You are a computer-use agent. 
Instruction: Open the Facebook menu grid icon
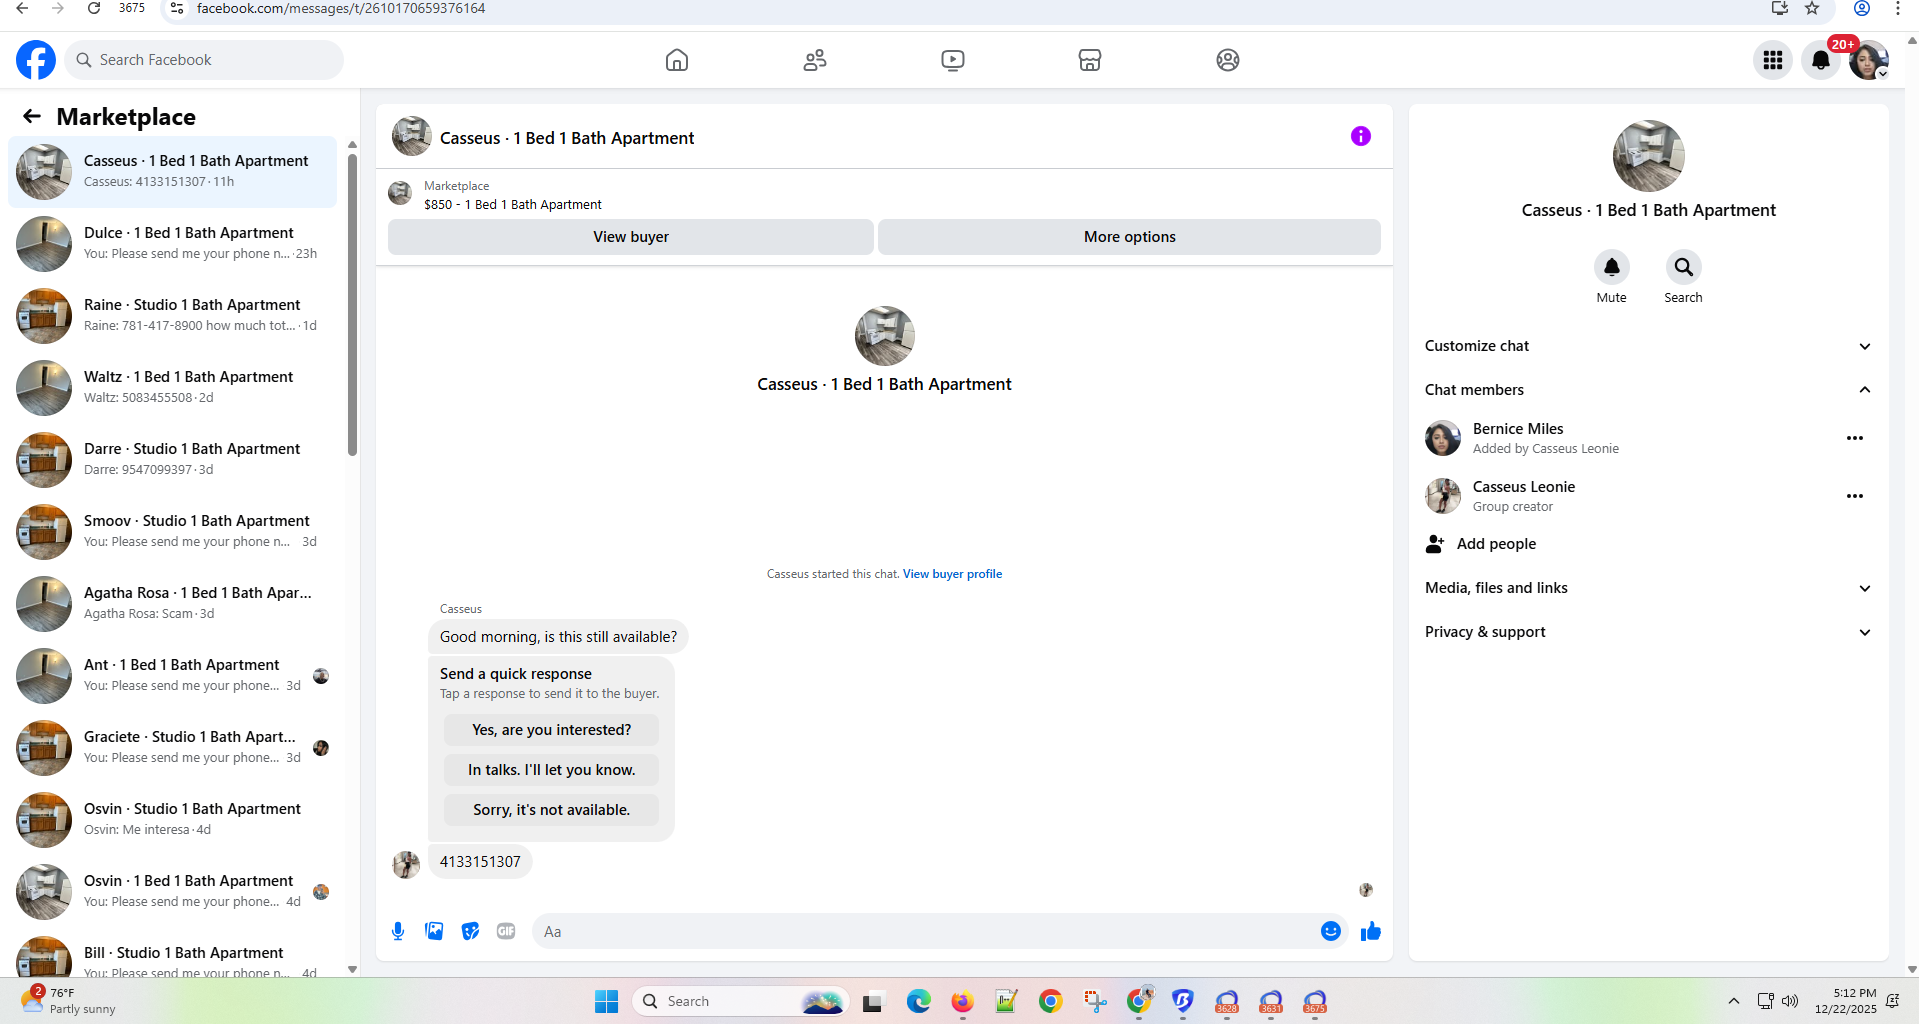1773,60
